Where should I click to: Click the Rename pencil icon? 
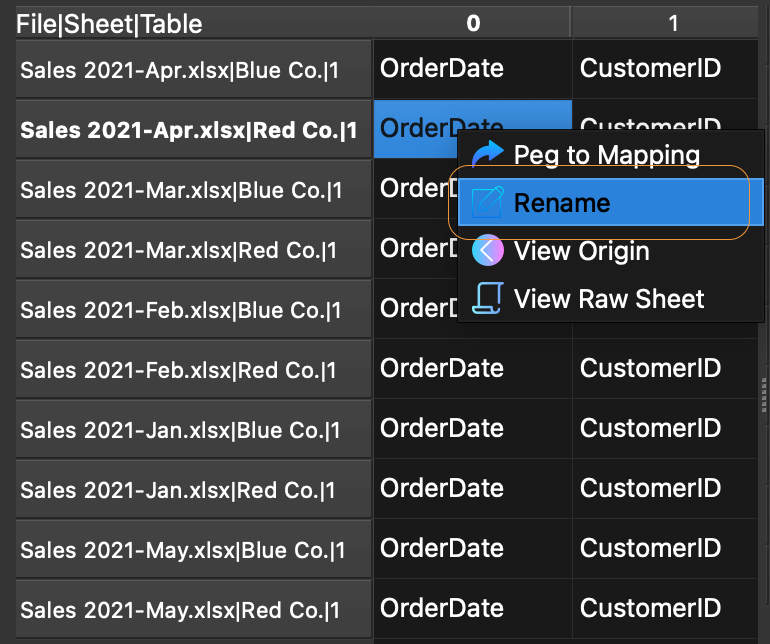(487, 202)
